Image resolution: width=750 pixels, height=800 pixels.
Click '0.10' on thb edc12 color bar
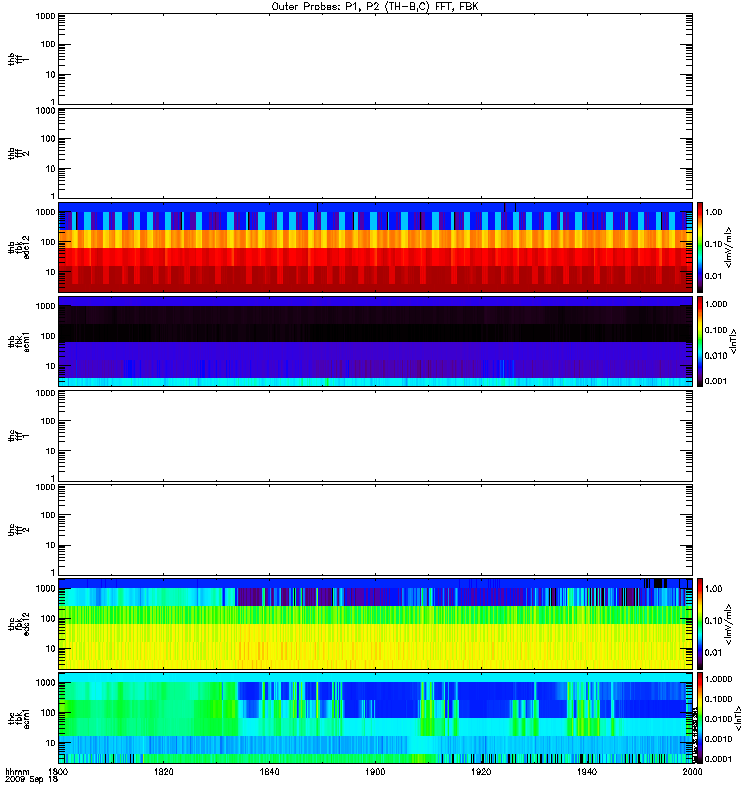tap(714, 244)
